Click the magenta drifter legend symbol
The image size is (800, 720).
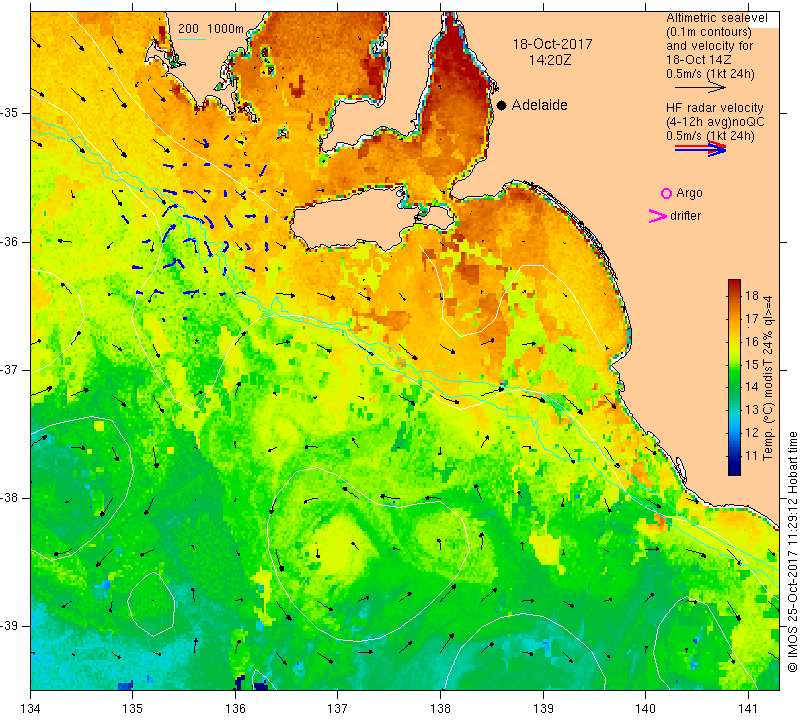point(657,216)
